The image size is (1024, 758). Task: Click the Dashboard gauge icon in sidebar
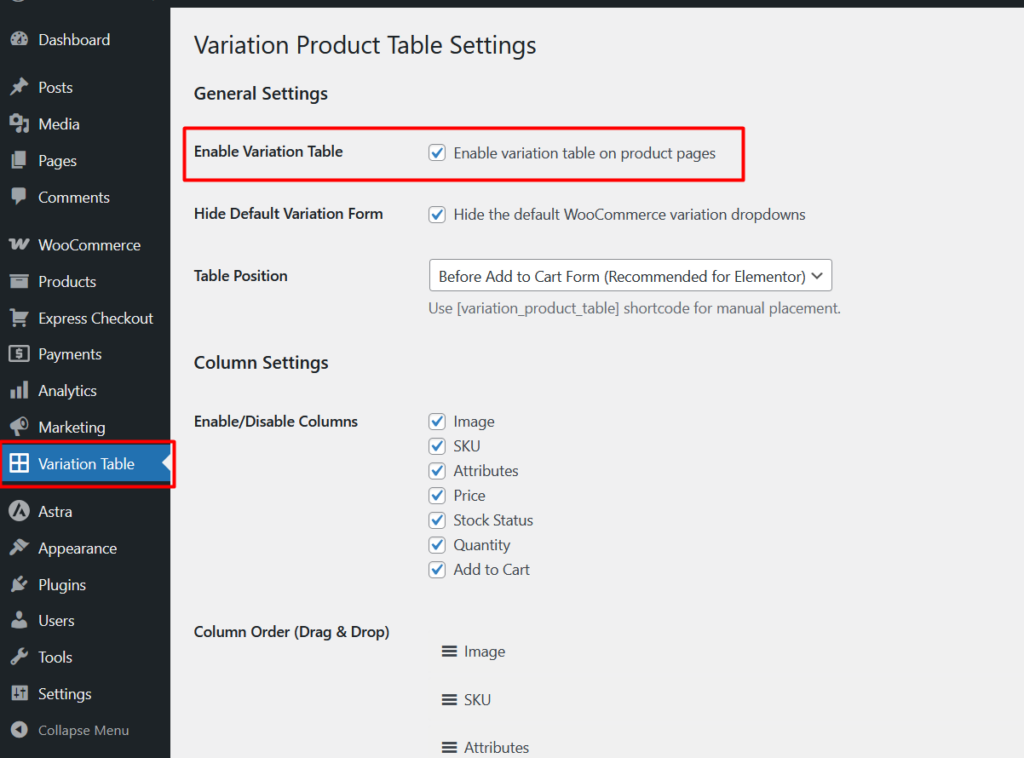[x=18, y=40]
